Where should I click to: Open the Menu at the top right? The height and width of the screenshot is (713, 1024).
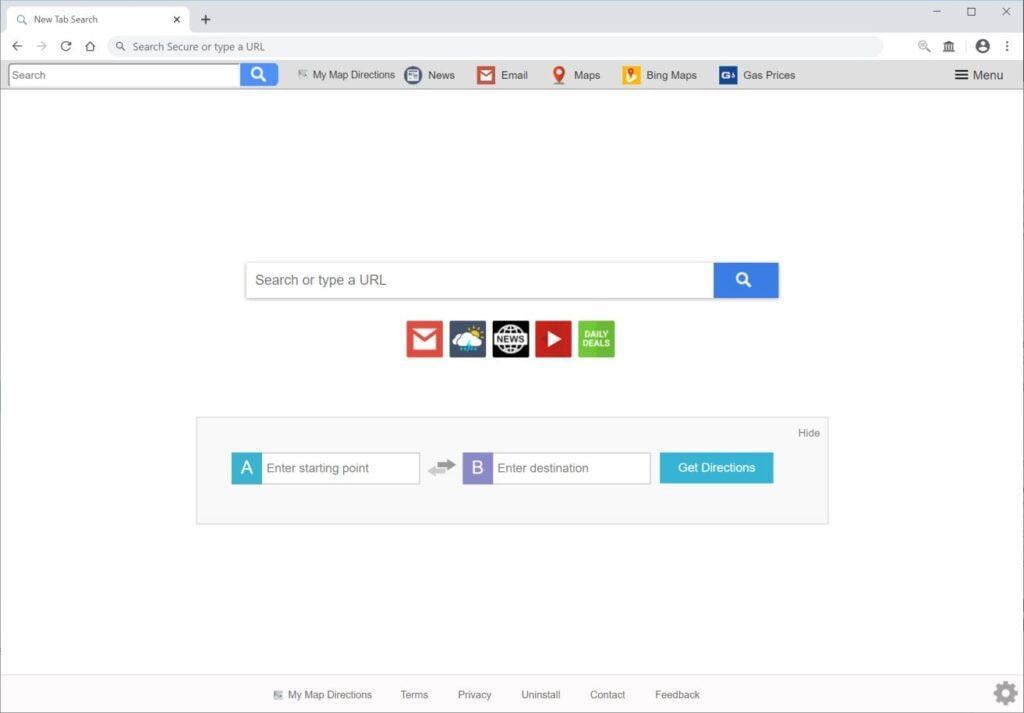(978, 74)
